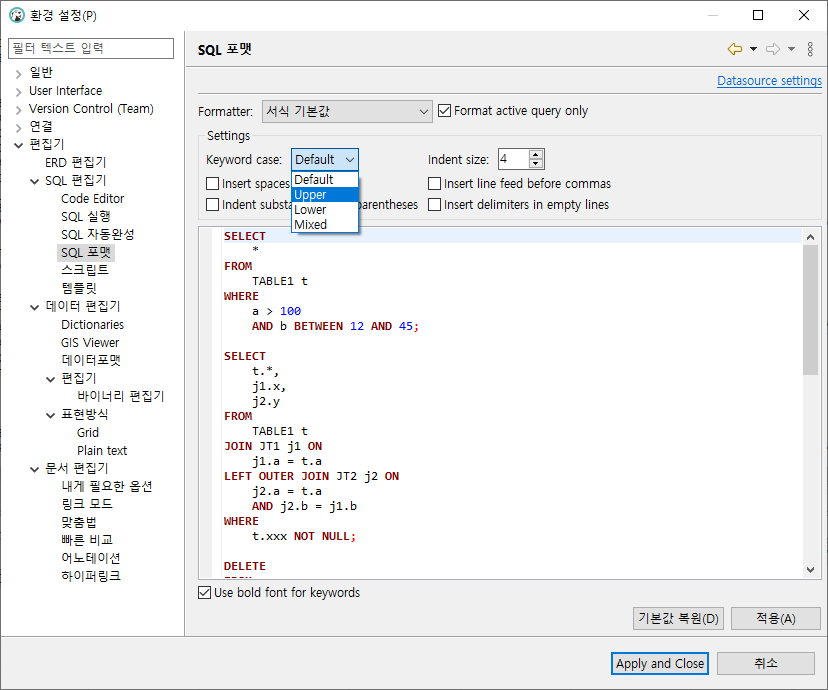Click the 필터 텍스트 입력 search field
The image size is (828, 690).
[x=91, y=48]
